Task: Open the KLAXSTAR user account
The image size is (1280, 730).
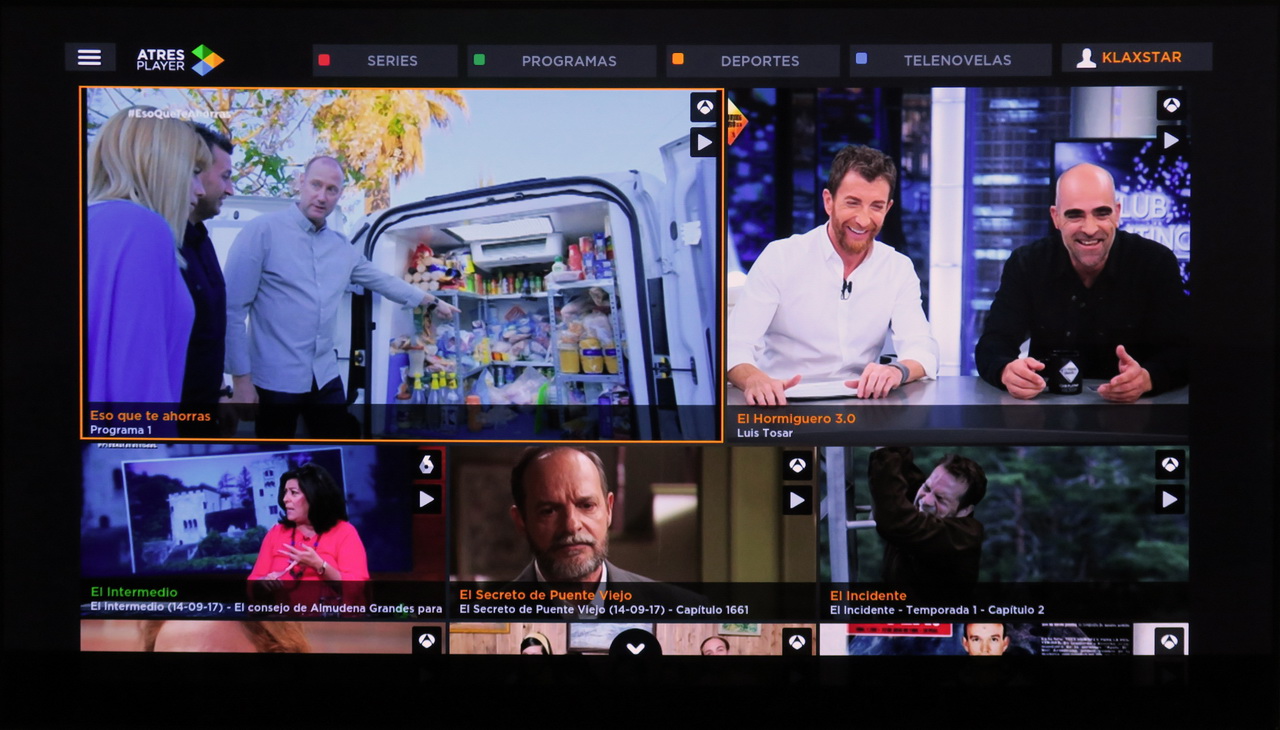Action: coord(1137,57)
